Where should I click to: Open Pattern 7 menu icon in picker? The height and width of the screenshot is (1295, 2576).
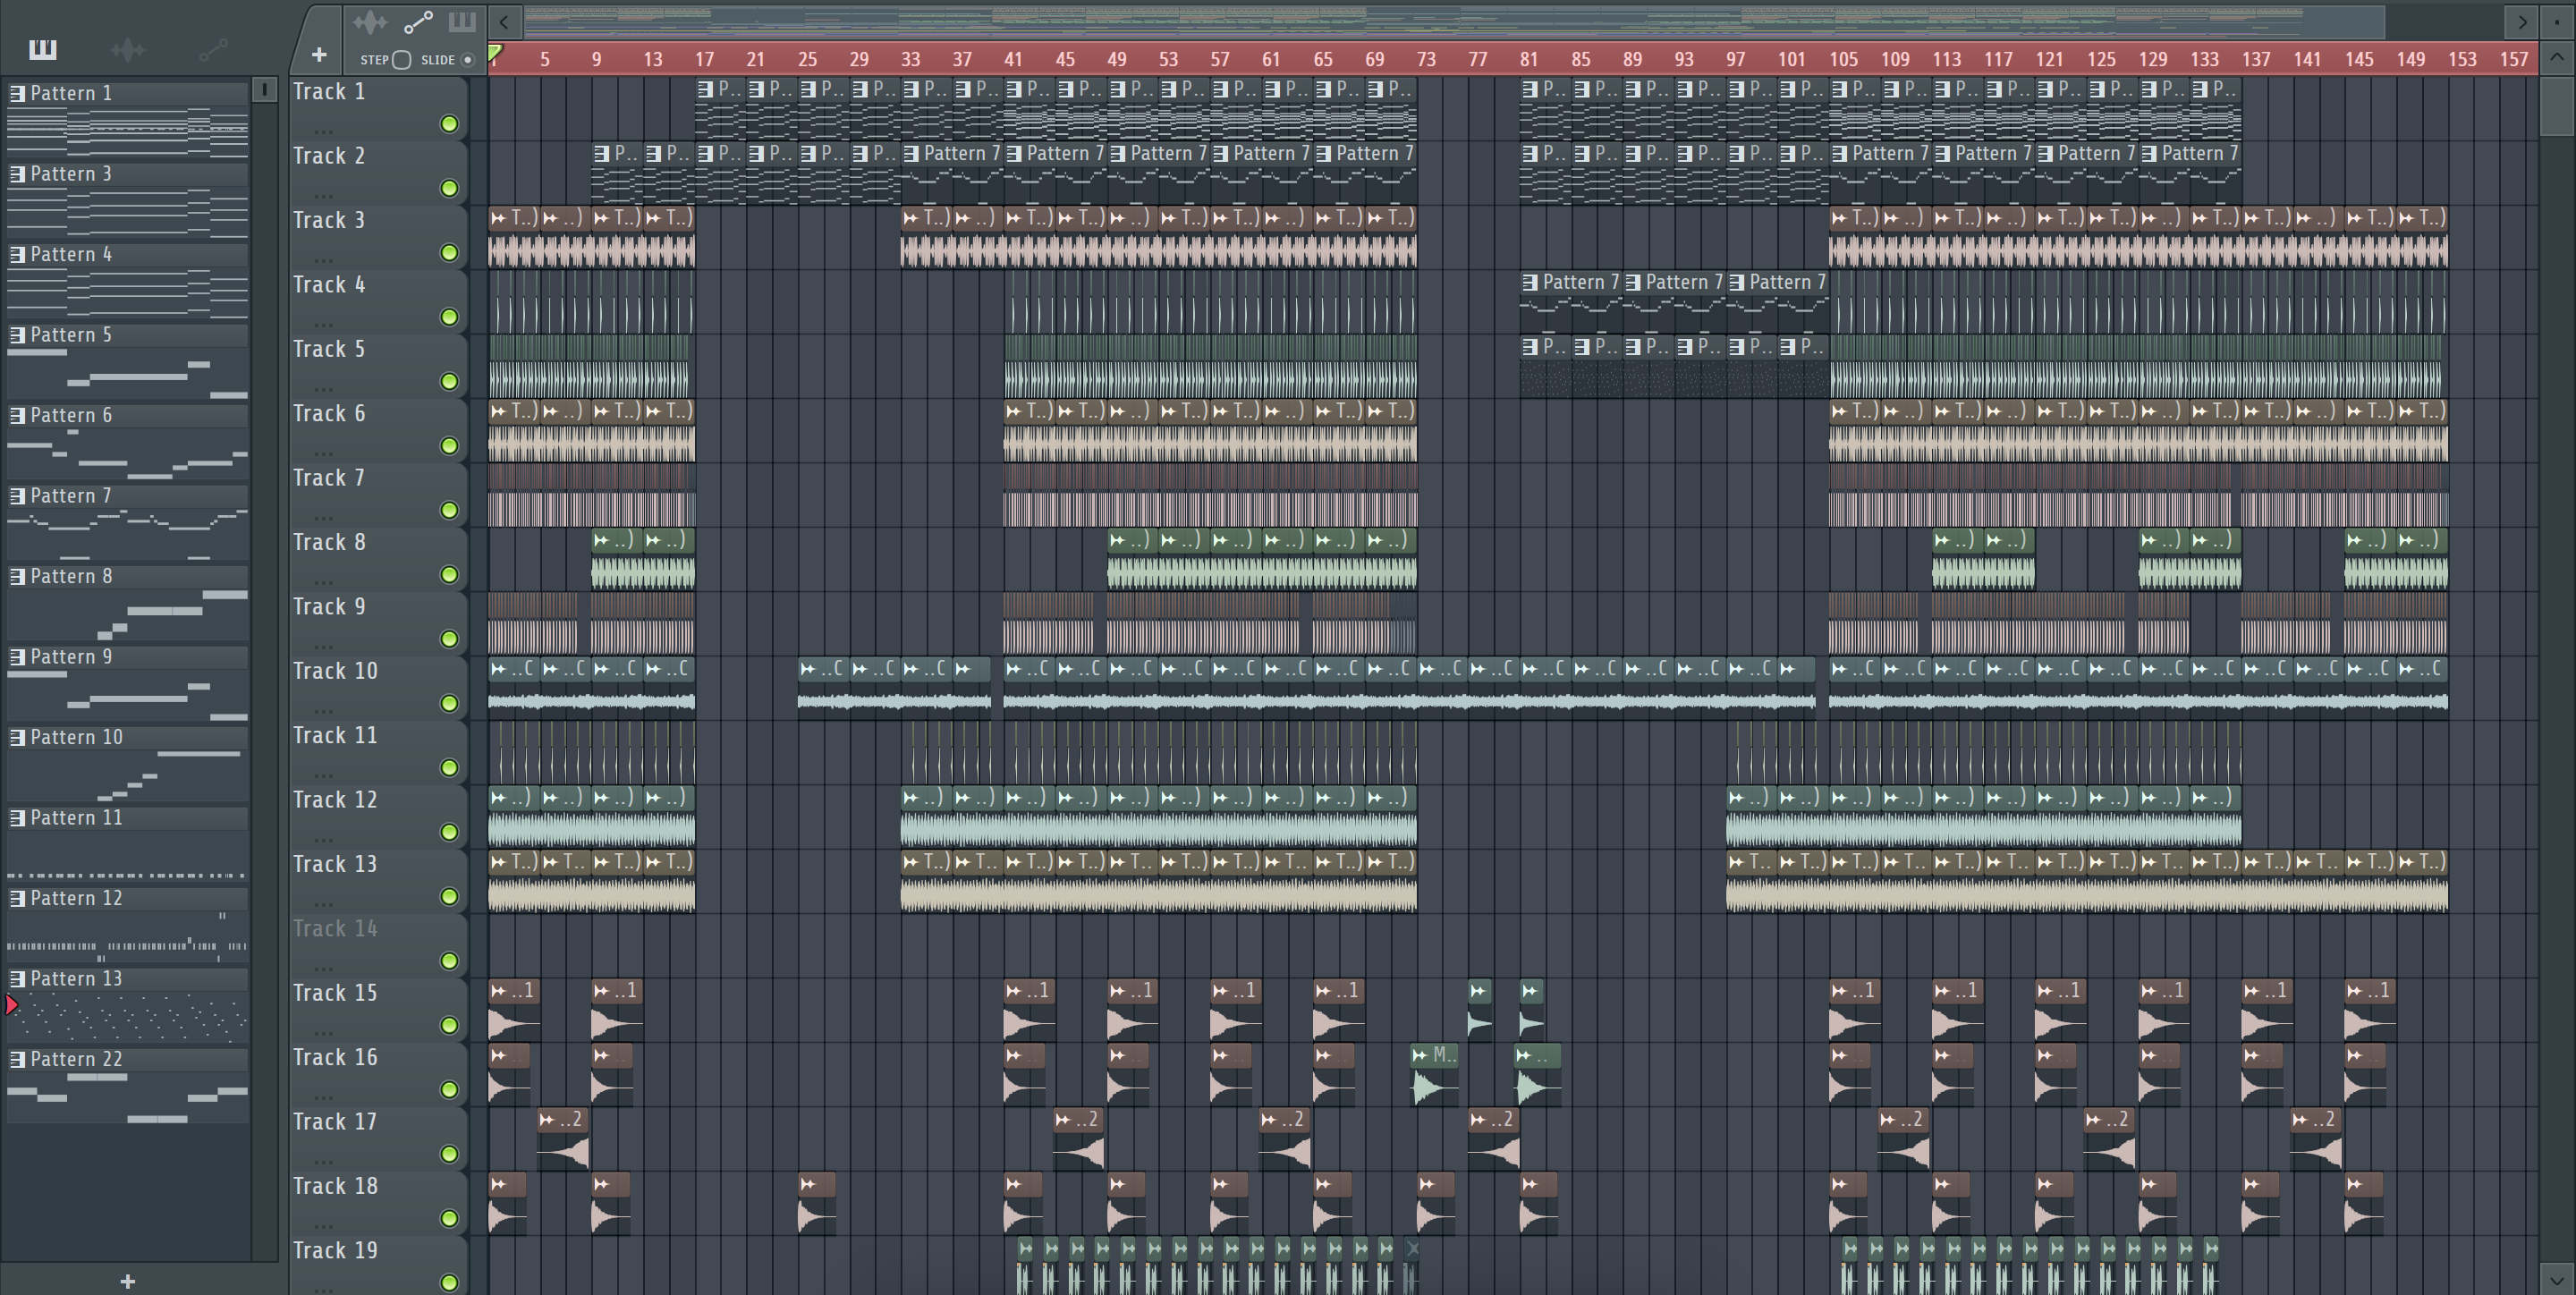point(17,496)
